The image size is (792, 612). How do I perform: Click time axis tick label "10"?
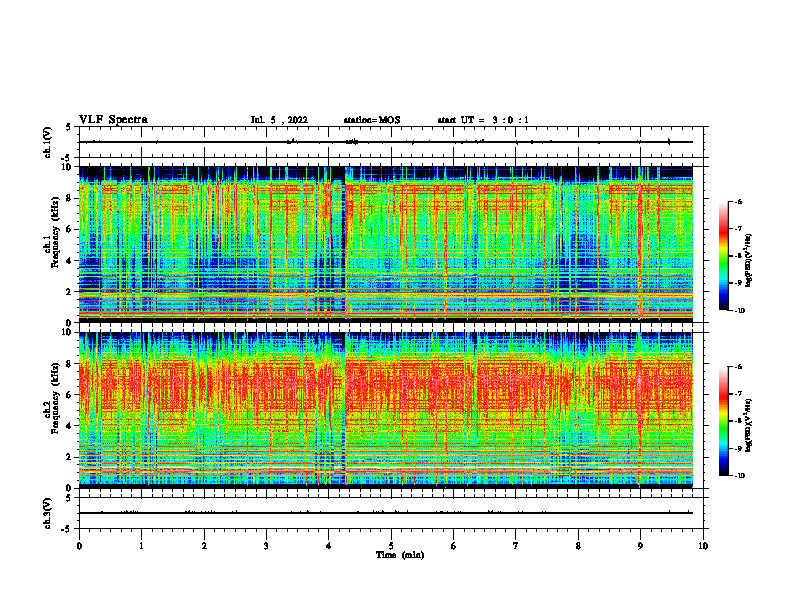click(703, 546)
